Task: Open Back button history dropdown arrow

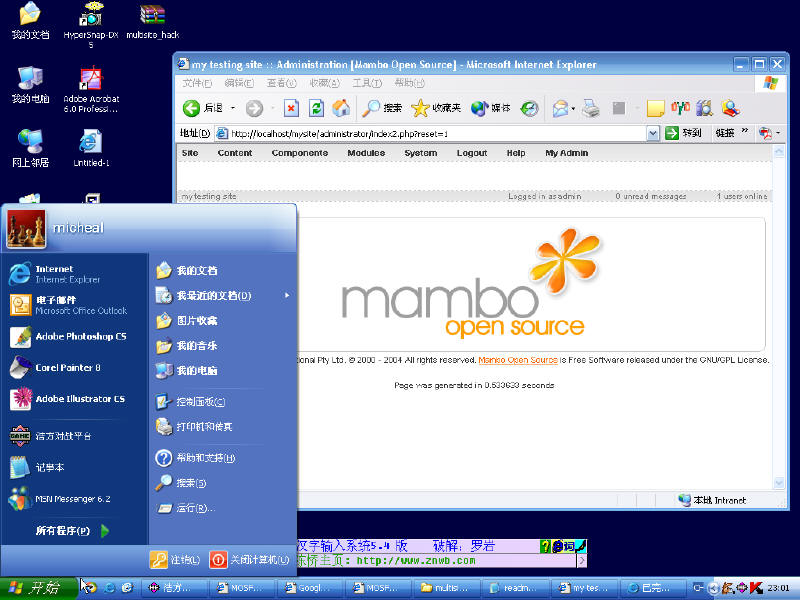Action: (233, 108)
